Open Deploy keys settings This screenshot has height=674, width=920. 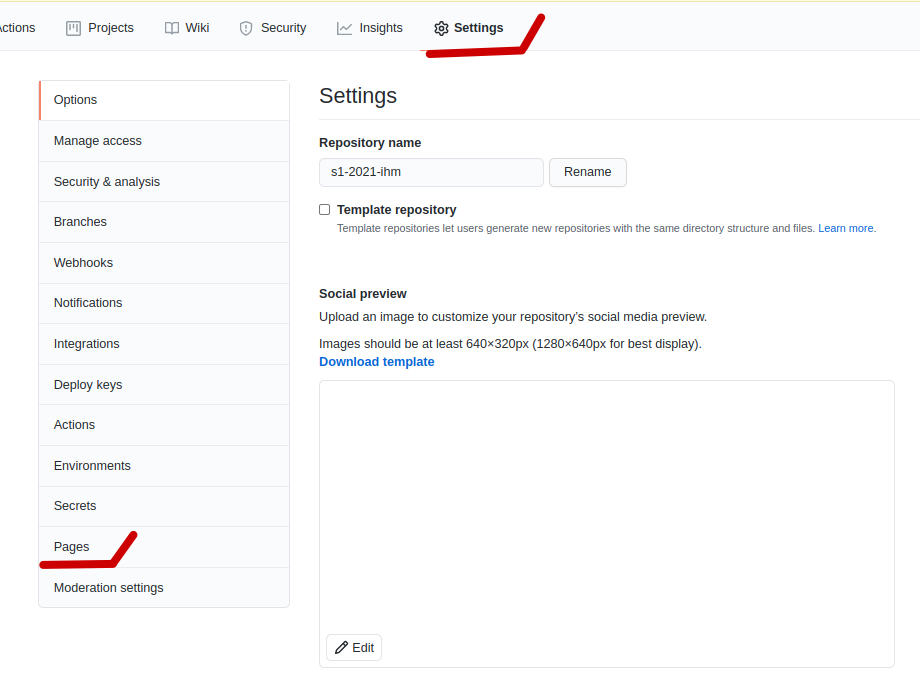(88, 385)
